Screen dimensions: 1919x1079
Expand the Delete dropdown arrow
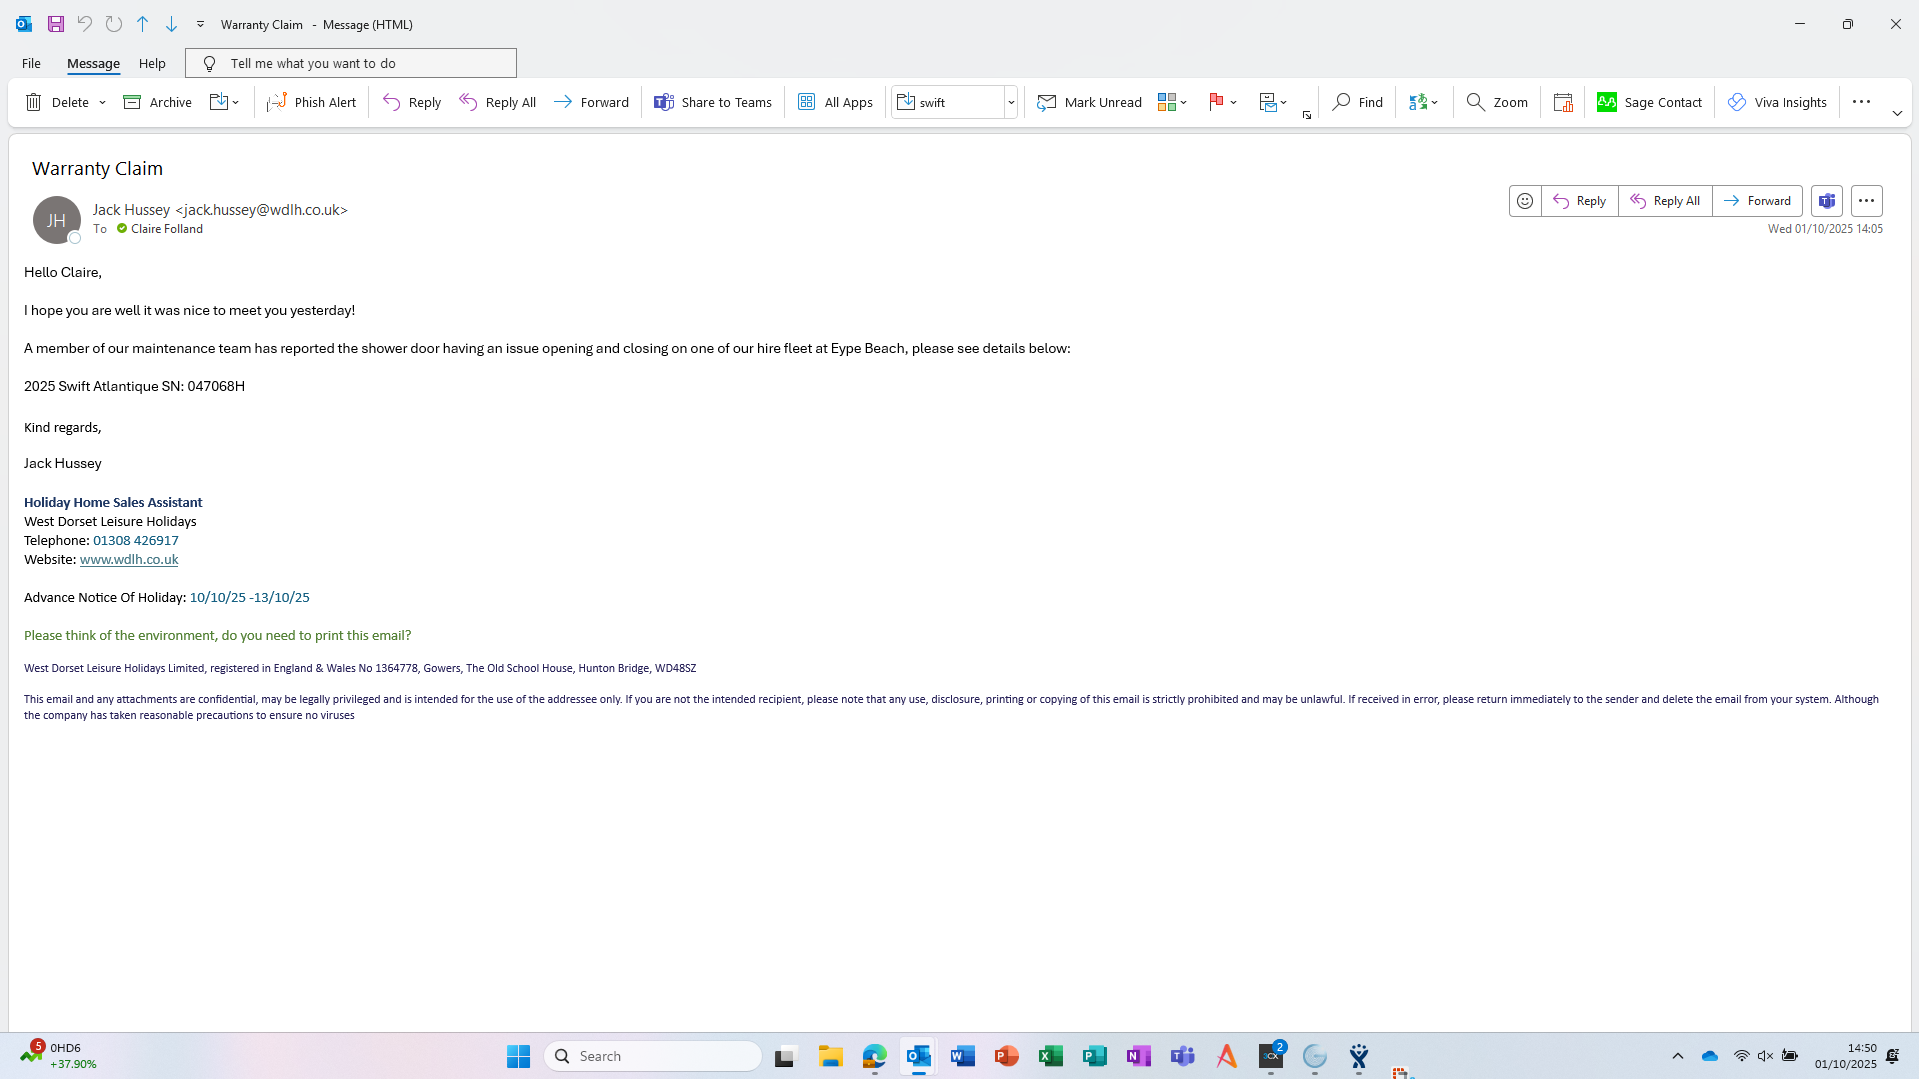pyautogui.click(x=102, y=102)
